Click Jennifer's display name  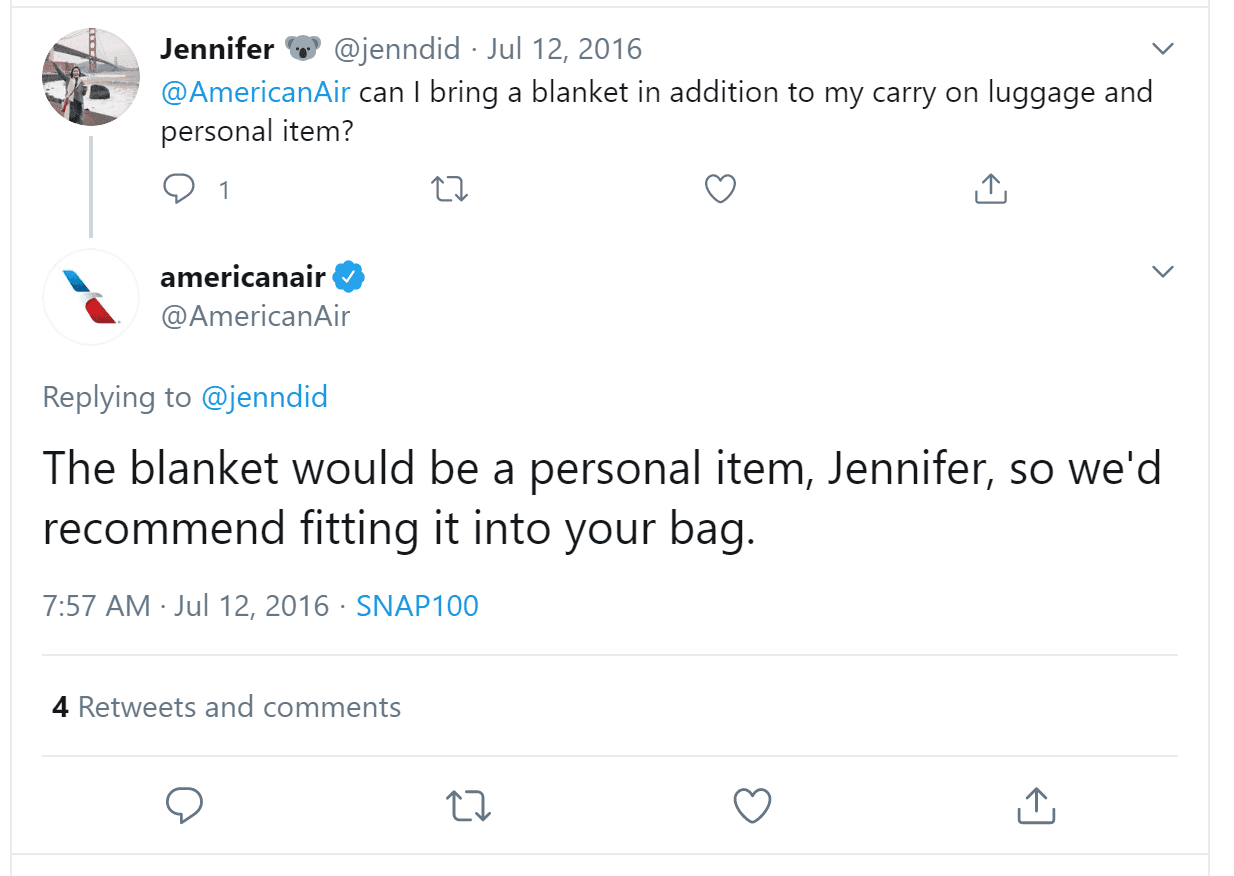pos(217,48)
